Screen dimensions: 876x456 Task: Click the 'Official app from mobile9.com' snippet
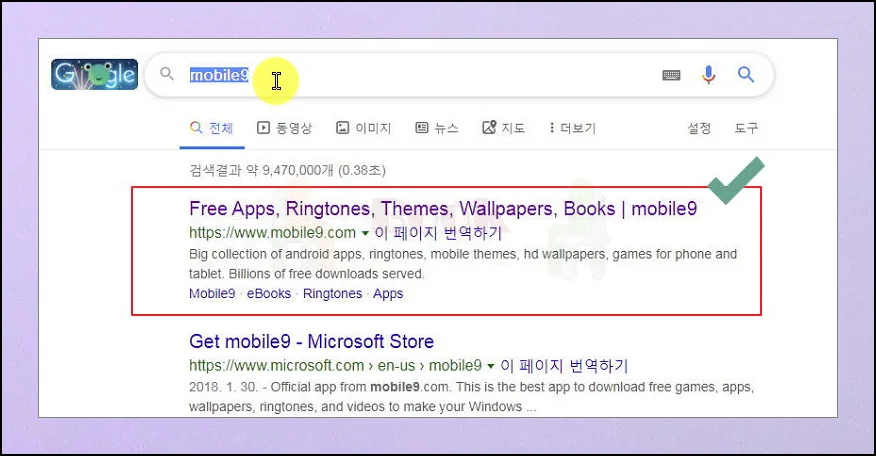click(x=471, y=397)
